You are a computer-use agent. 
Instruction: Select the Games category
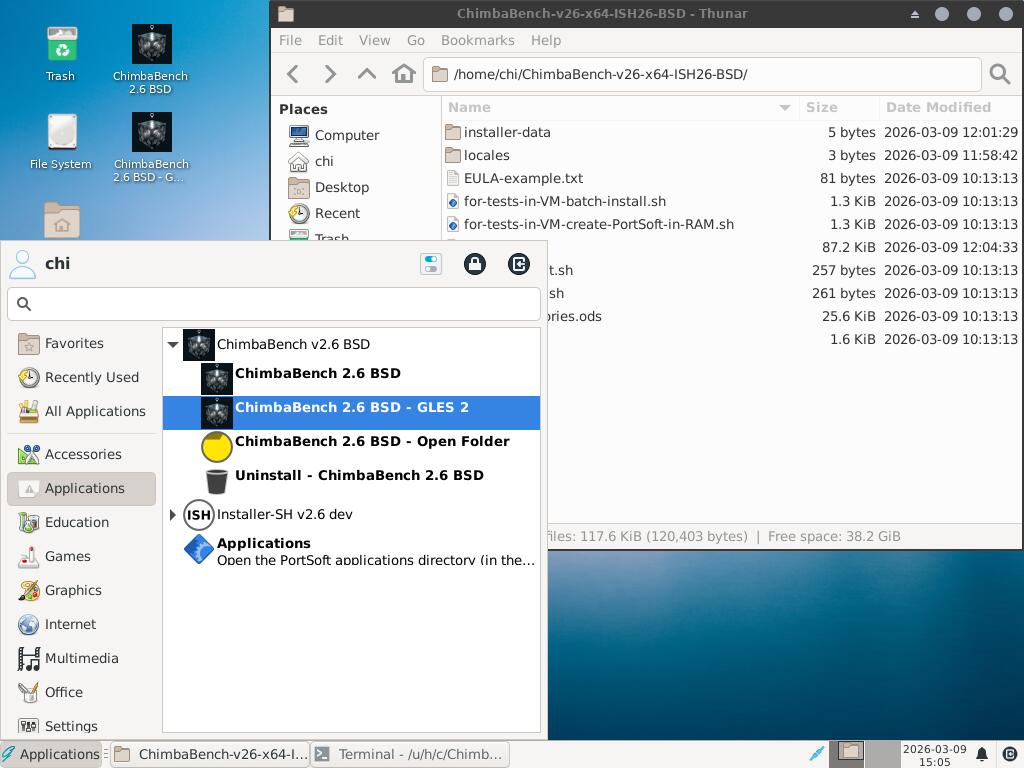point(82,556)
